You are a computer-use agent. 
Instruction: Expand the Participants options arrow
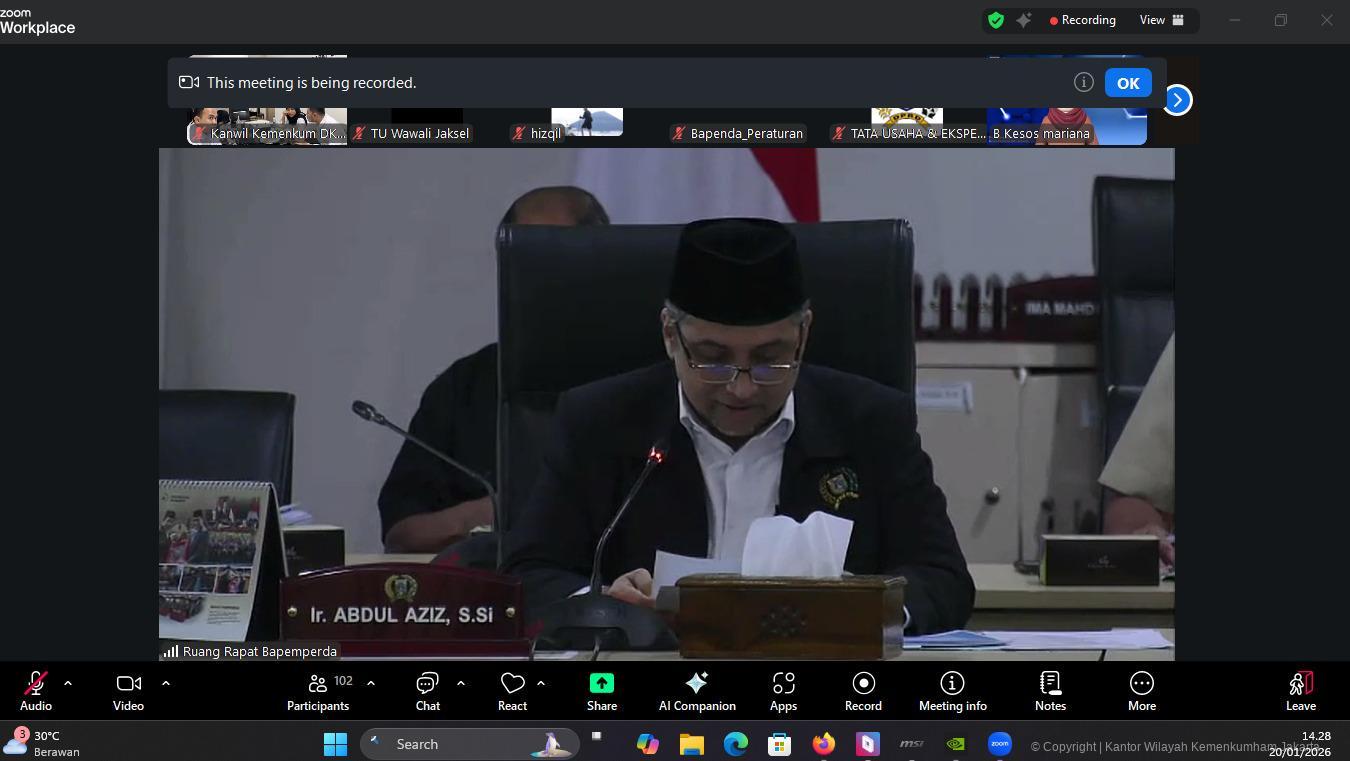click(371, 683)
